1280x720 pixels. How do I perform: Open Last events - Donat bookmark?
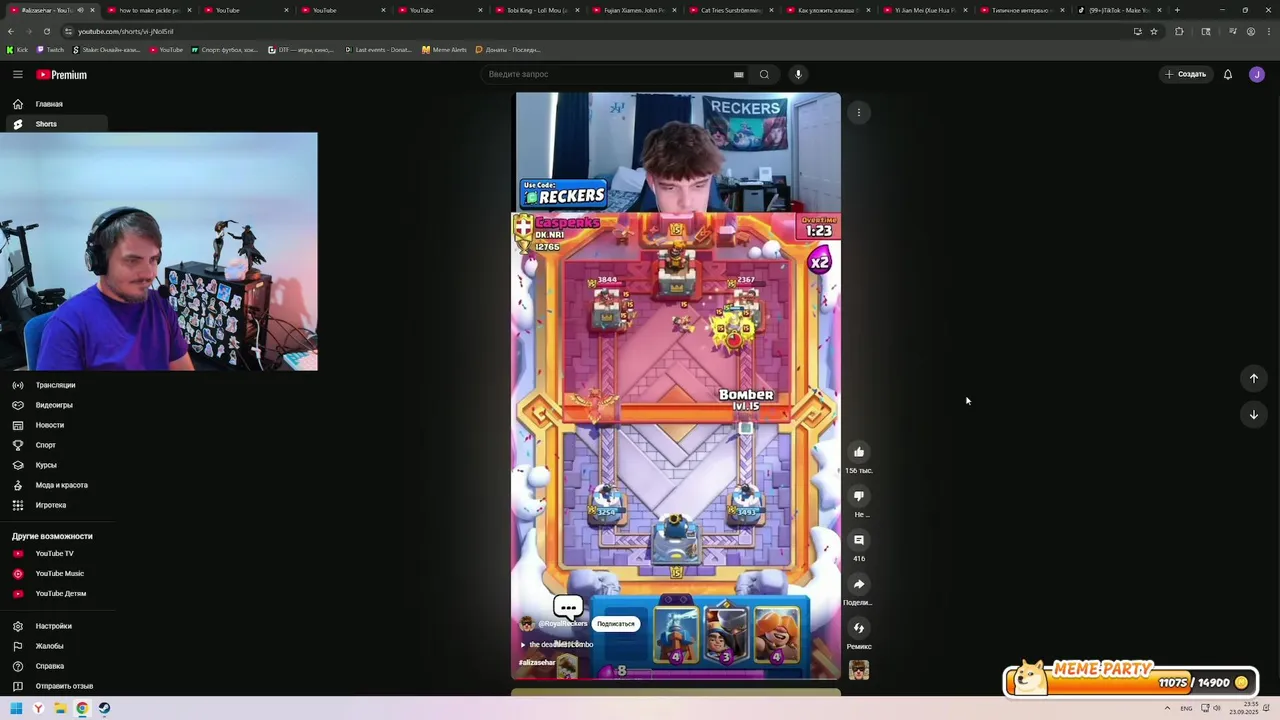click(378, 49)
